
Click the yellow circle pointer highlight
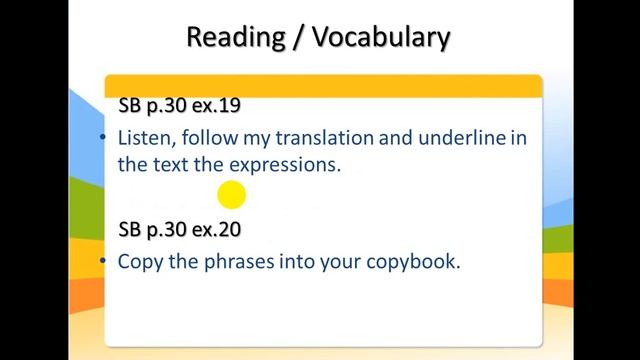(231, 195)
